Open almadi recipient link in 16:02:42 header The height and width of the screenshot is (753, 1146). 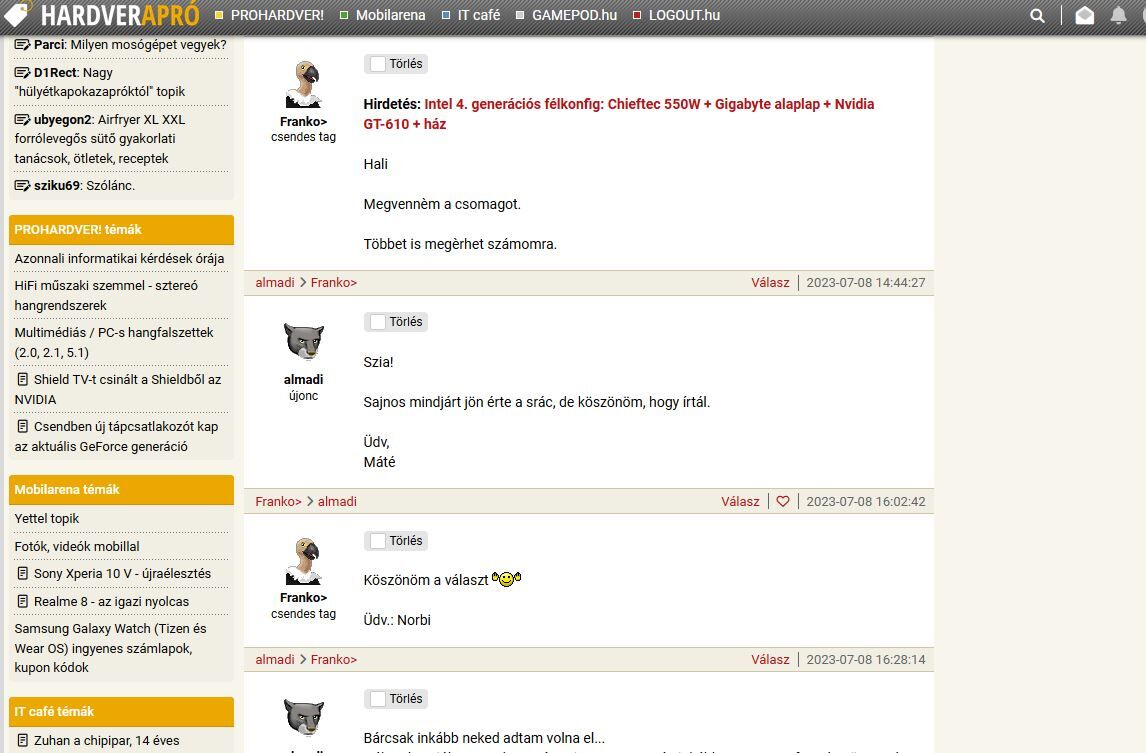337,502
